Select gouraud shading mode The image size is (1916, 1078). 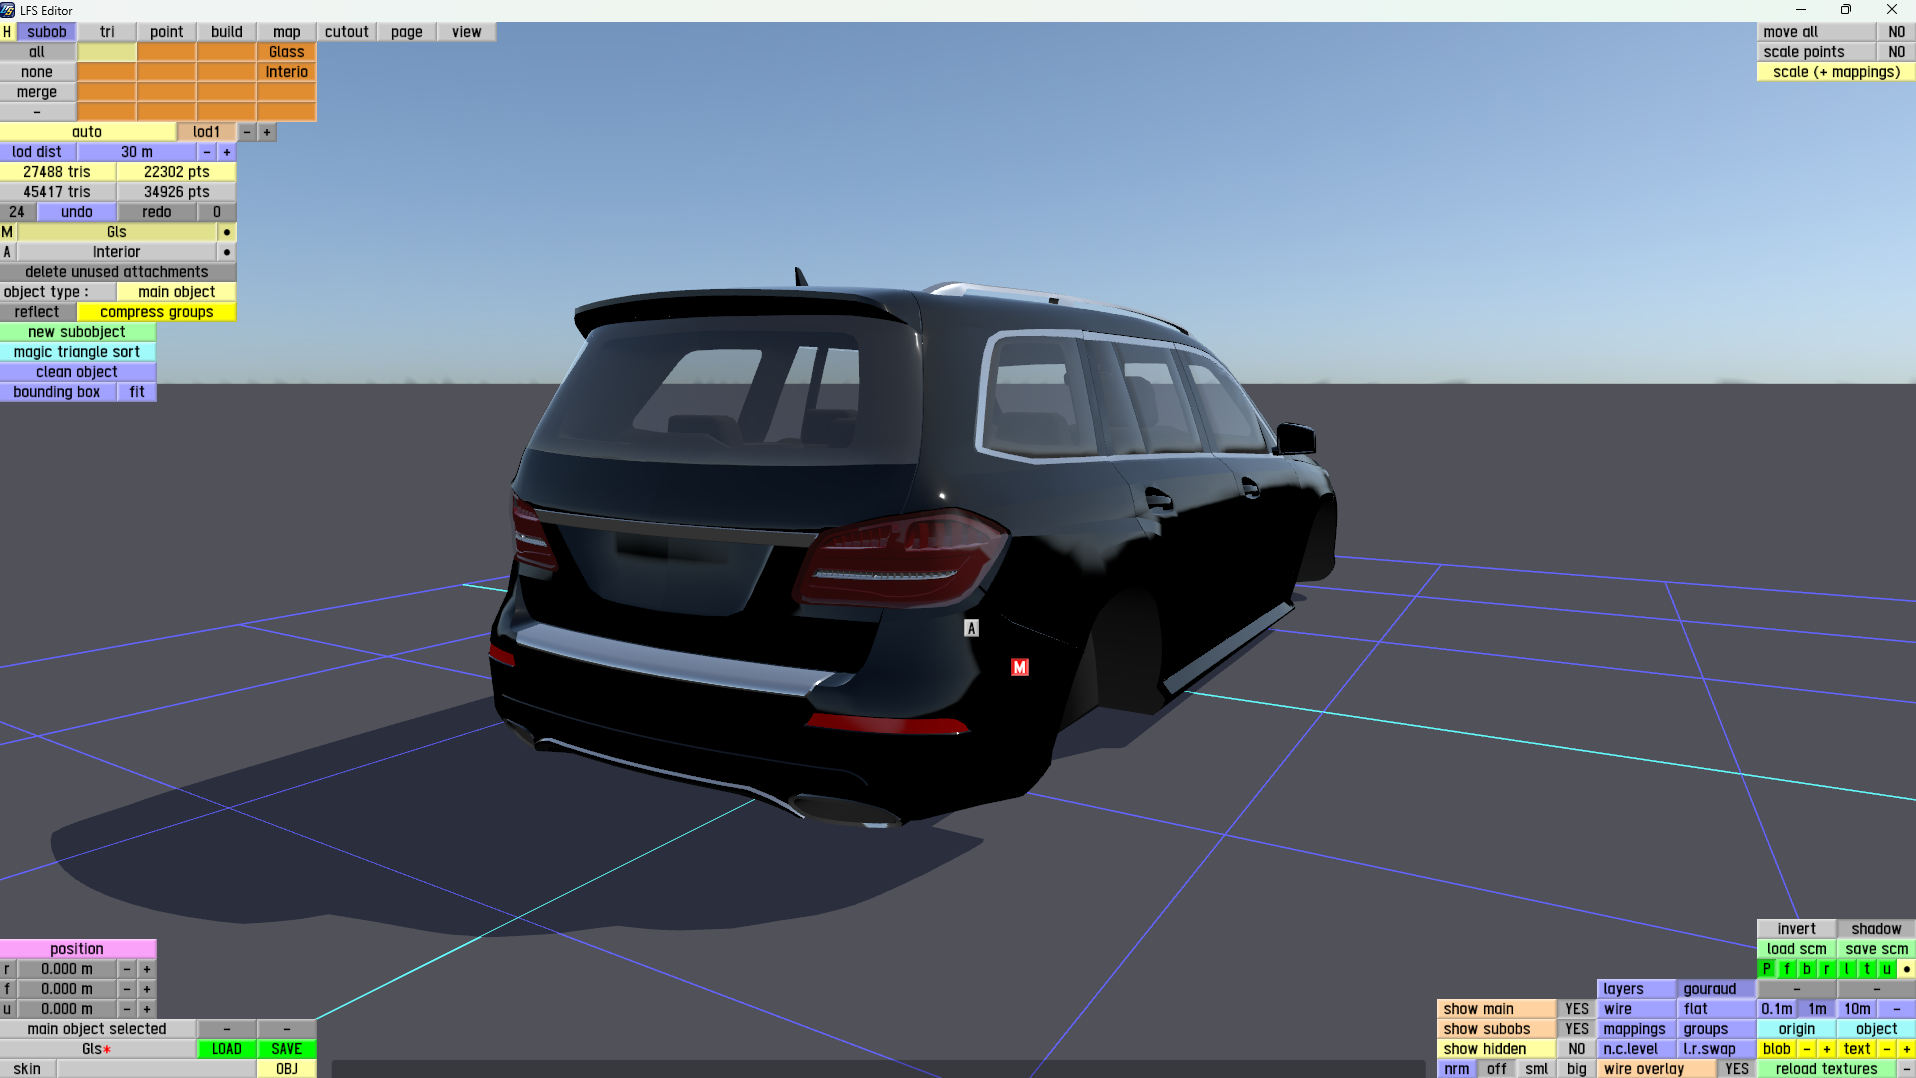point(1717,989)
